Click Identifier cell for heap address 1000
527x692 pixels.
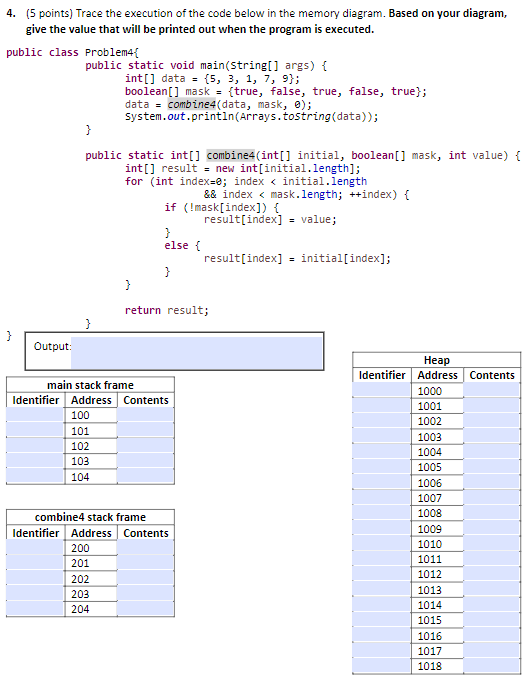[382, 391]
